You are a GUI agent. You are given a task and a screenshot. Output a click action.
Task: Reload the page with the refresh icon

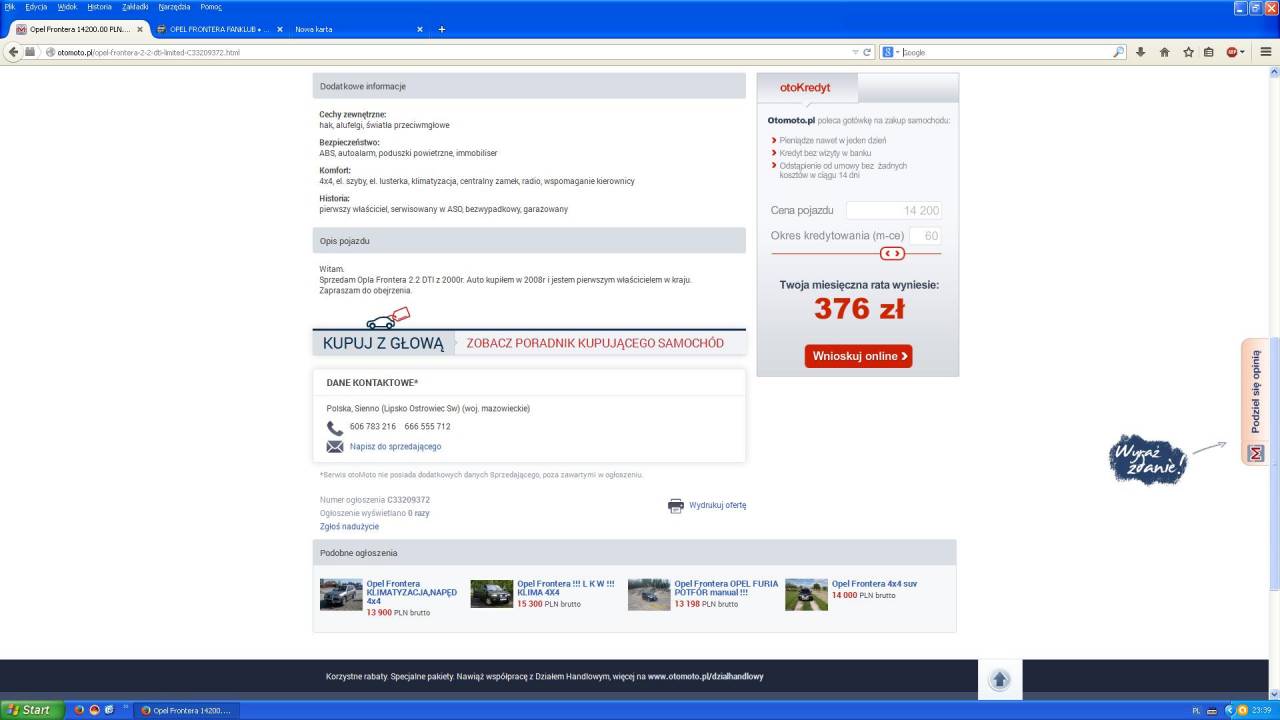(x=867, y=52)
